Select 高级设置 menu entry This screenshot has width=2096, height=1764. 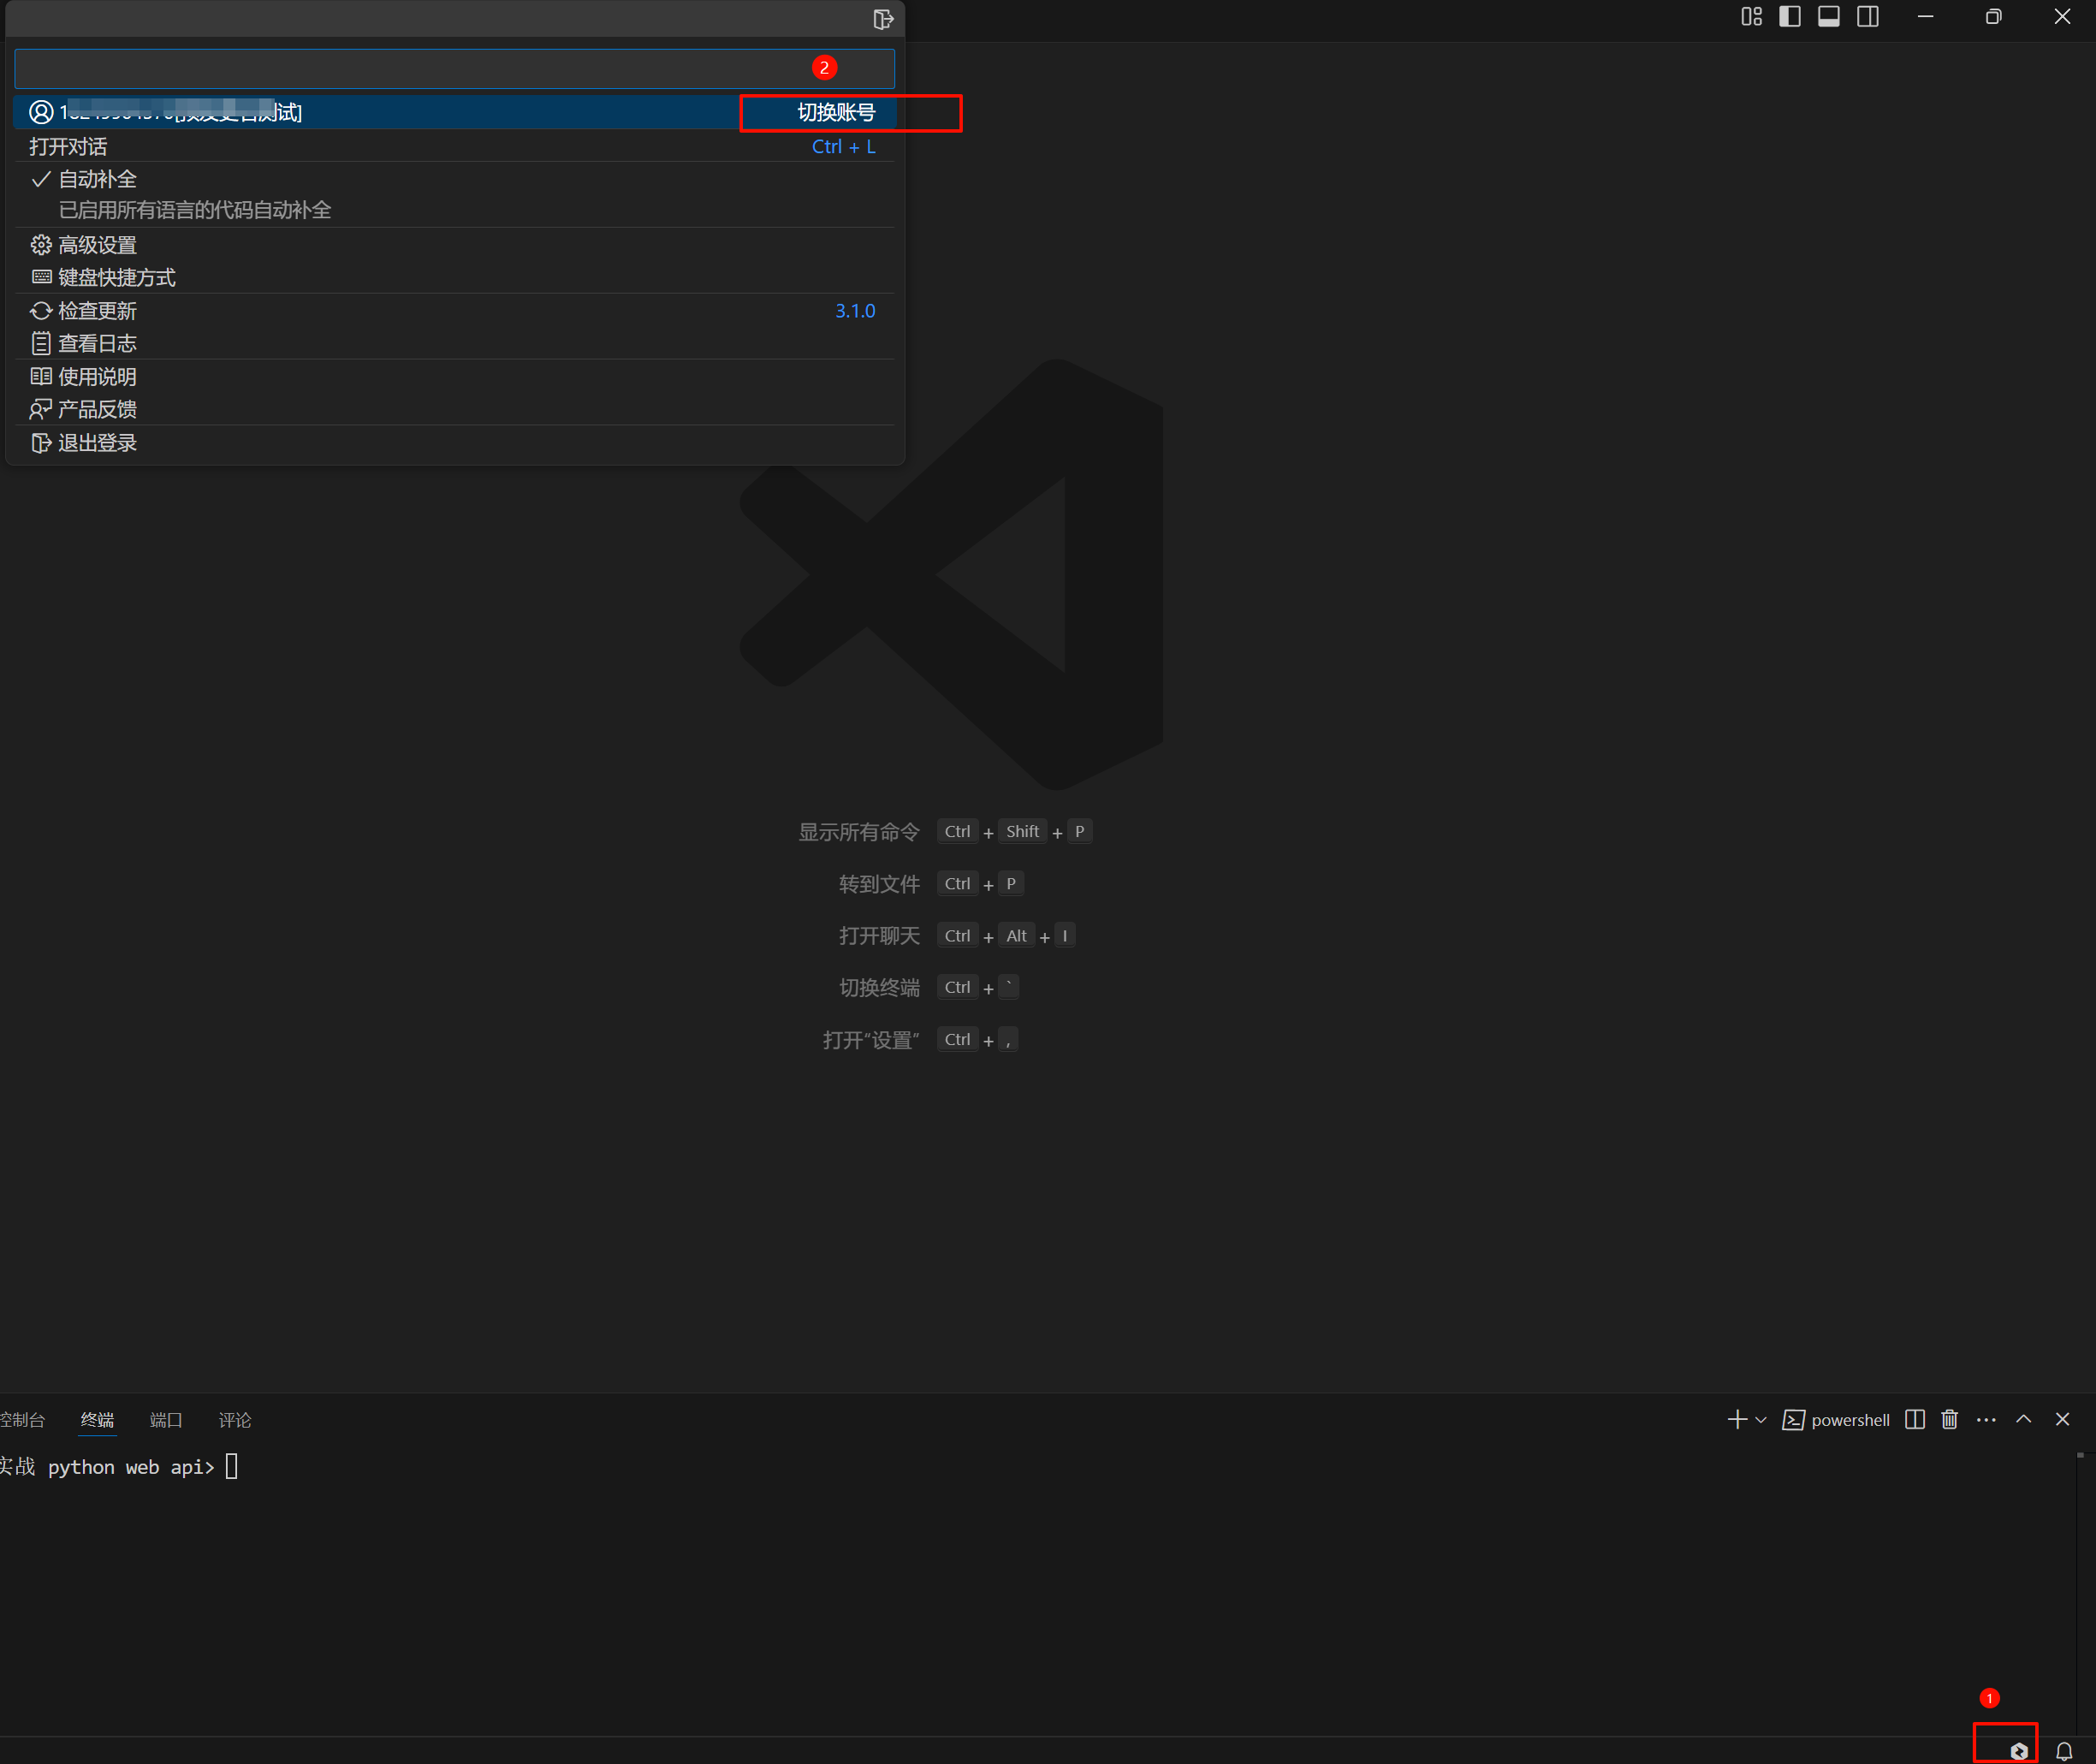tap(97, 245)
